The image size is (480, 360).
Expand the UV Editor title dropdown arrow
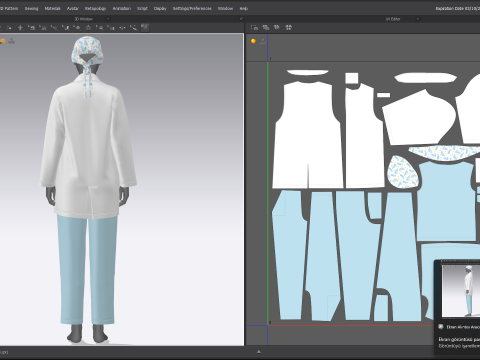click(417, 19)
